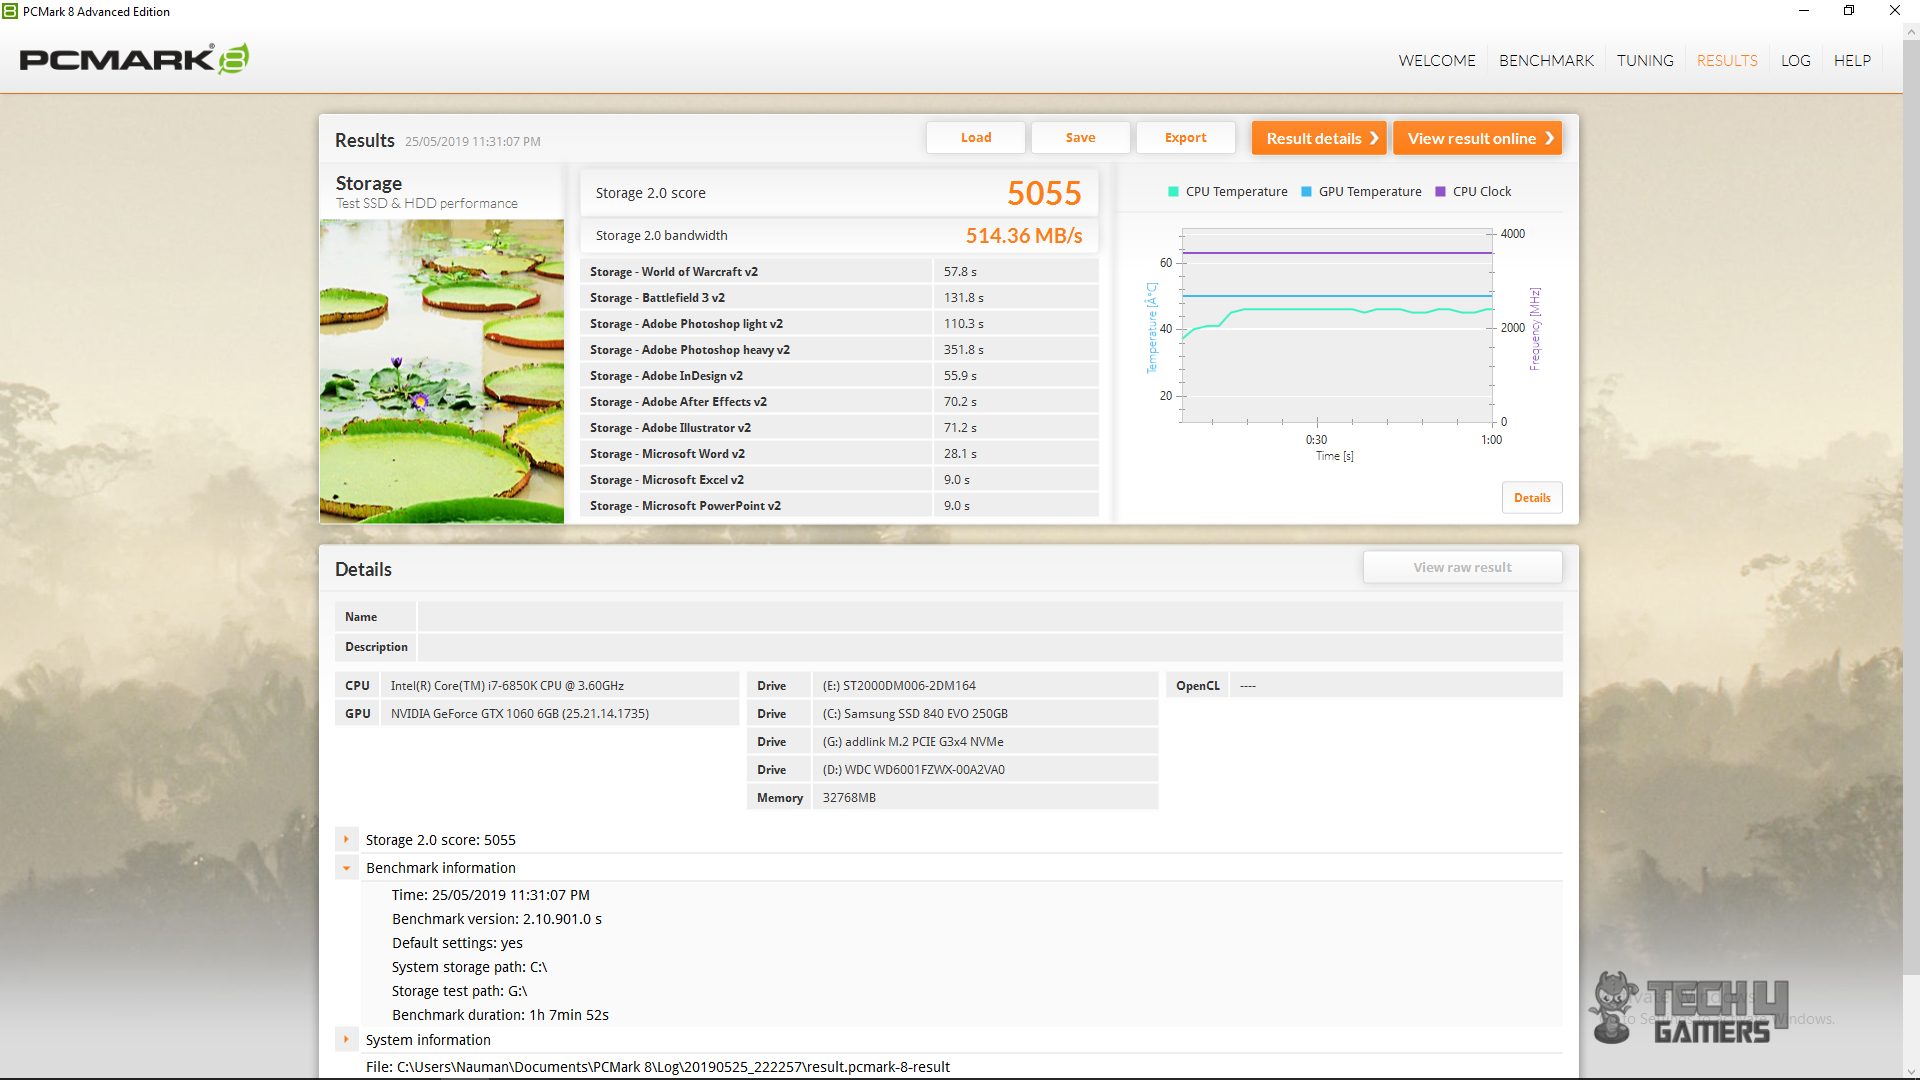This screenshot has width=1920, height=1080.
Task: Click the result file path line
Action: [658, 1067]
